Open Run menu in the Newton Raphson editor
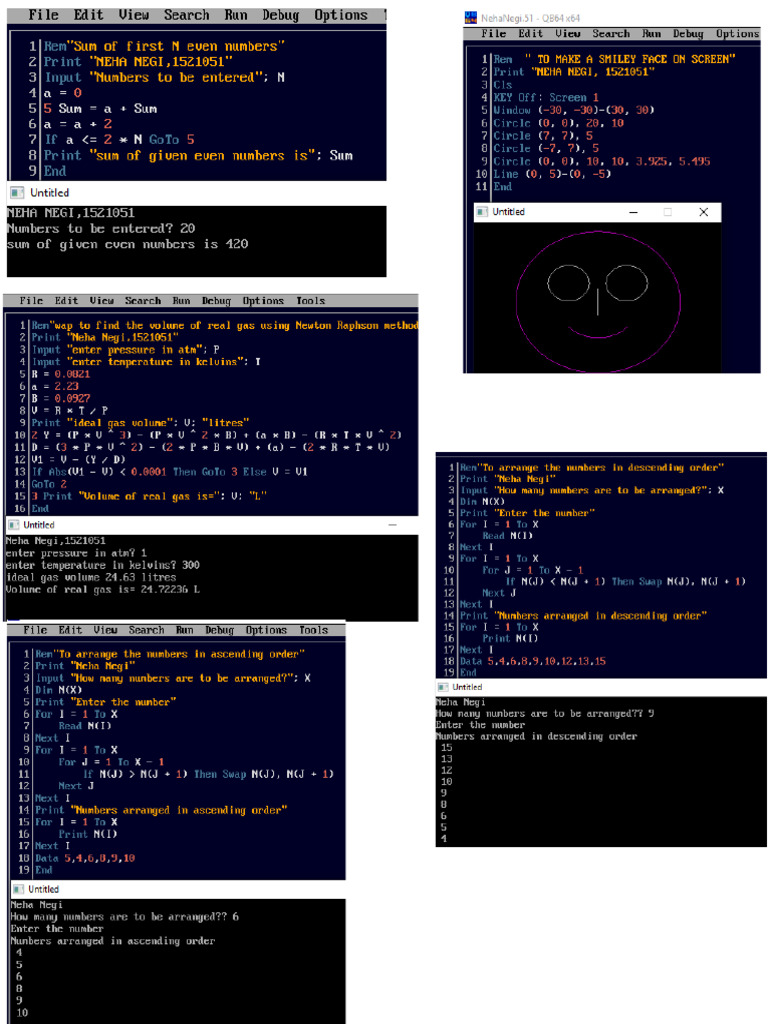 coord(182,301)
